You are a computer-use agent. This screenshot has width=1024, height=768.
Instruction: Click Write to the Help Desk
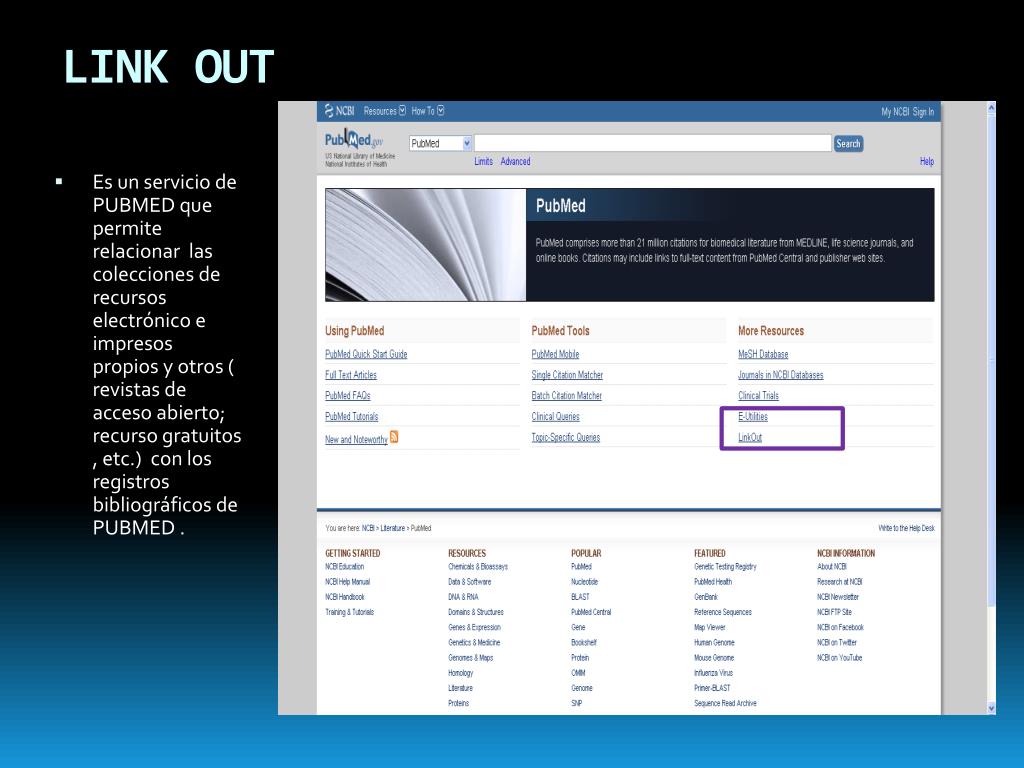(x=906, y=528)
